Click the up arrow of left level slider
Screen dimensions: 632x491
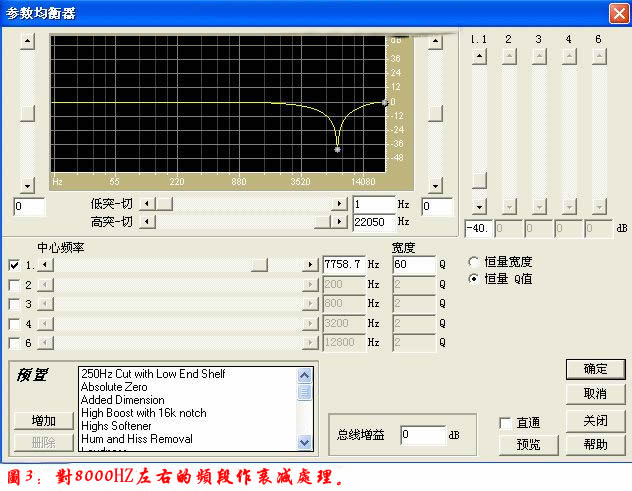(27, 41)
